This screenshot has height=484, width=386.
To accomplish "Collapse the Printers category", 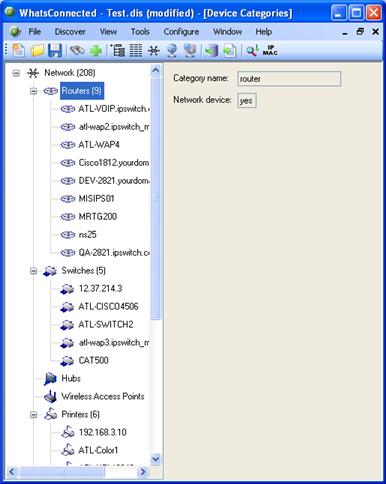I will click(x=33, y=415).
